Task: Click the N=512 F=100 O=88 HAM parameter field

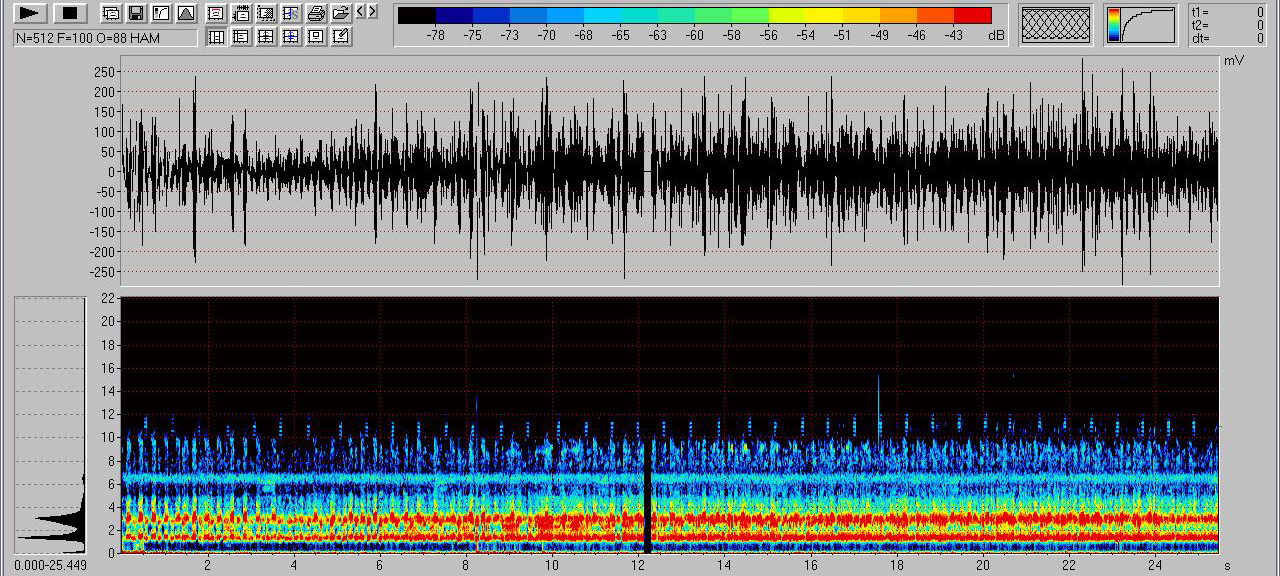Action: [105, 38]
